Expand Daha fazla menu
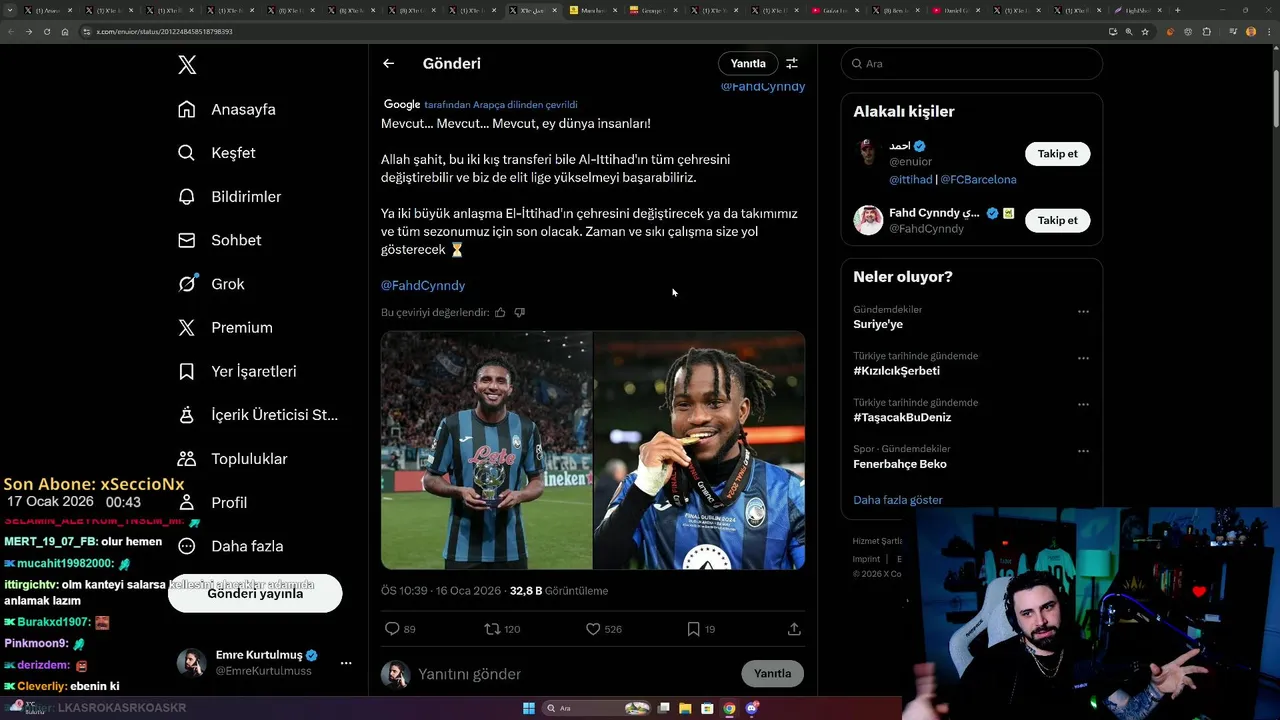This screenshot has height=720, width=1280. pyautogui.click(x=230, y=546)
